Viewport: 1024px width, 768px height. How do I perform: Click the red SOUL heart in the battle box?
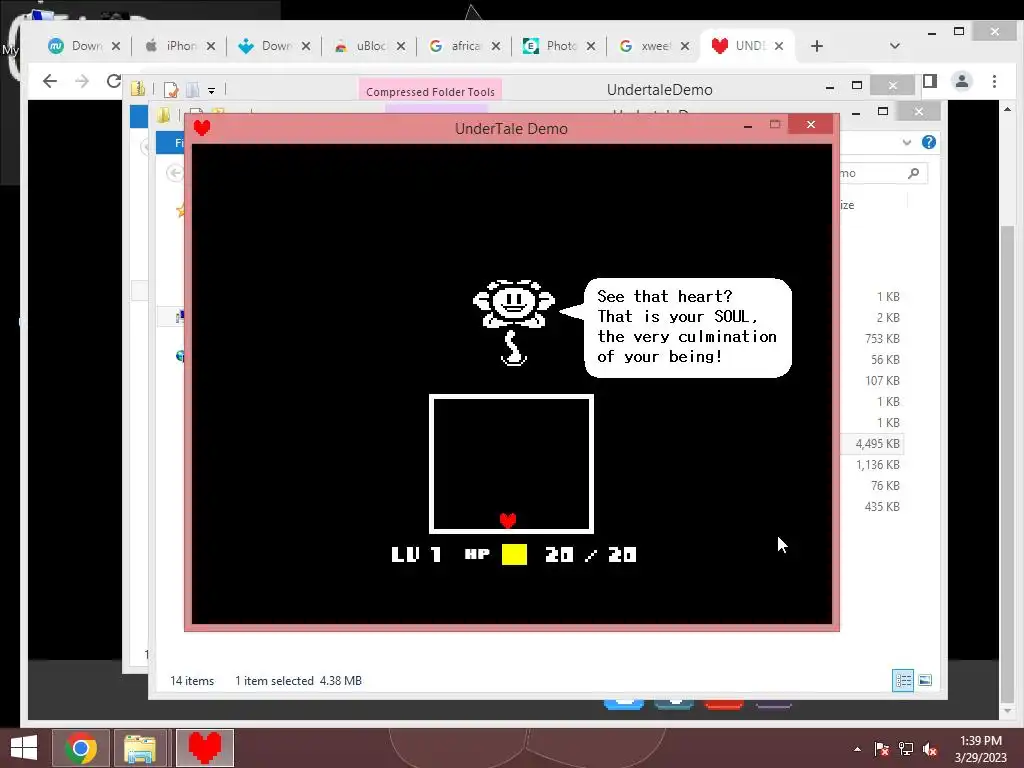click(x=508, y=520)
